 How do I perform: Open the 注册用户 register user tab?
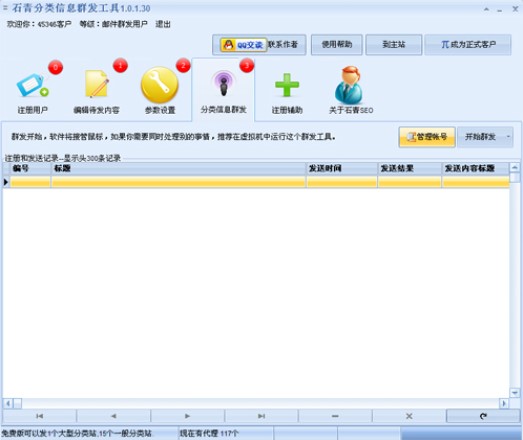click(32, 90)
